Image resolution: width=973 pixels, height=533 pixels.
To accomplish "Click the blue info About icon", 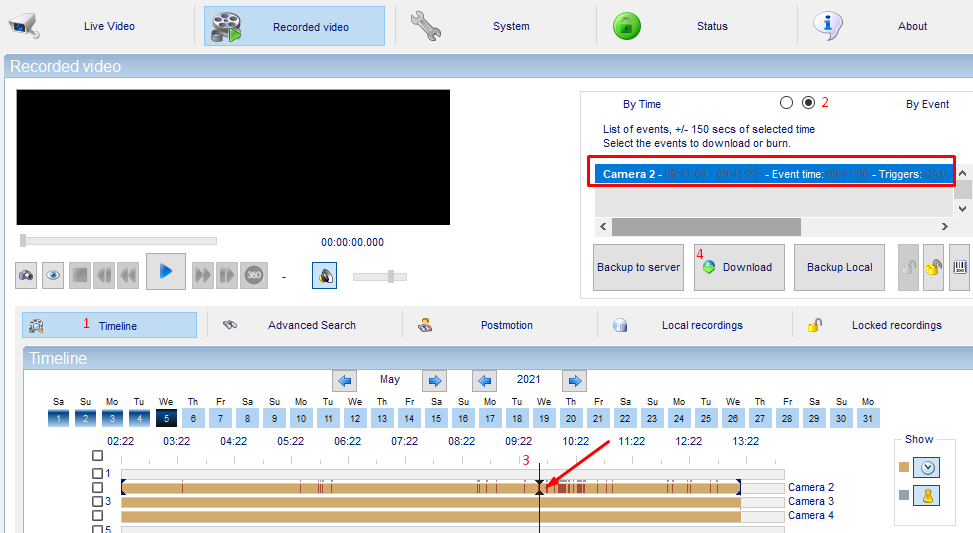I will click(x=827, y=25).
